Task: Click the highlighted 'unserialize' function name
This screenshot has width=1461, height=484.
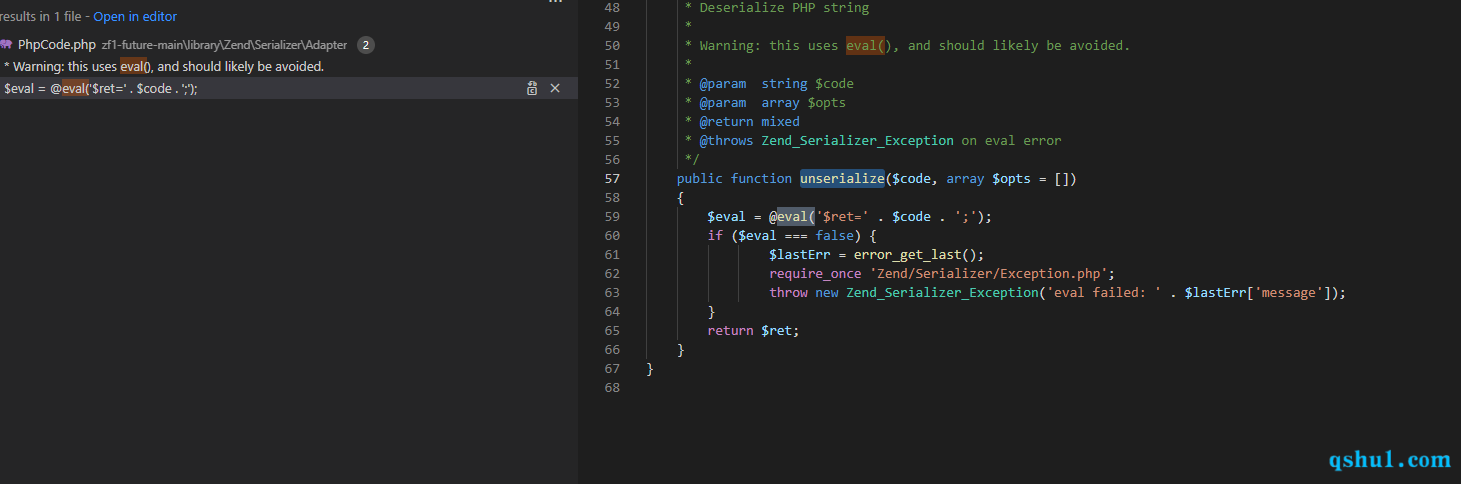Action: point(842,179)
